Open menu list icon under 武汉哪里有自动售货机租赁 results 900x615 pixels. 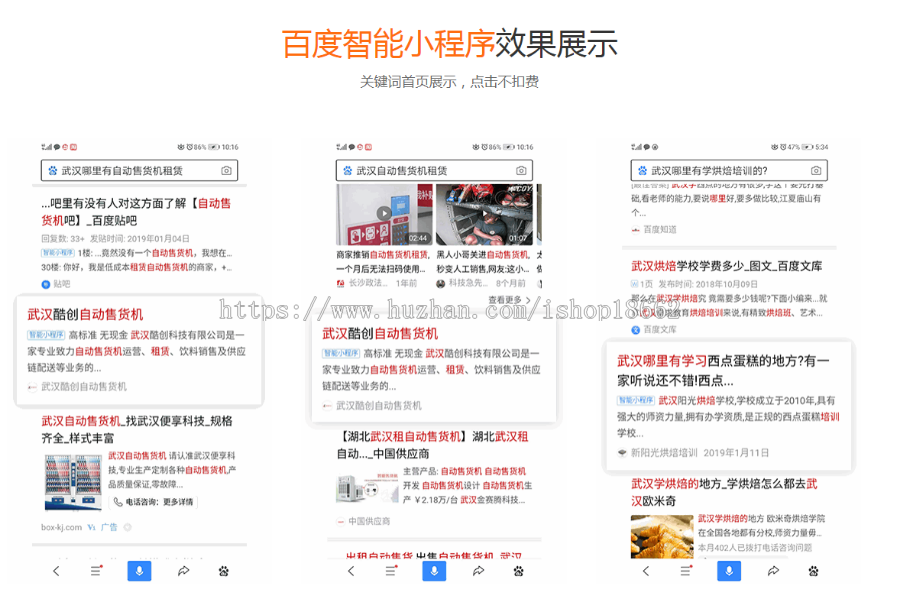tap(96, 571)
